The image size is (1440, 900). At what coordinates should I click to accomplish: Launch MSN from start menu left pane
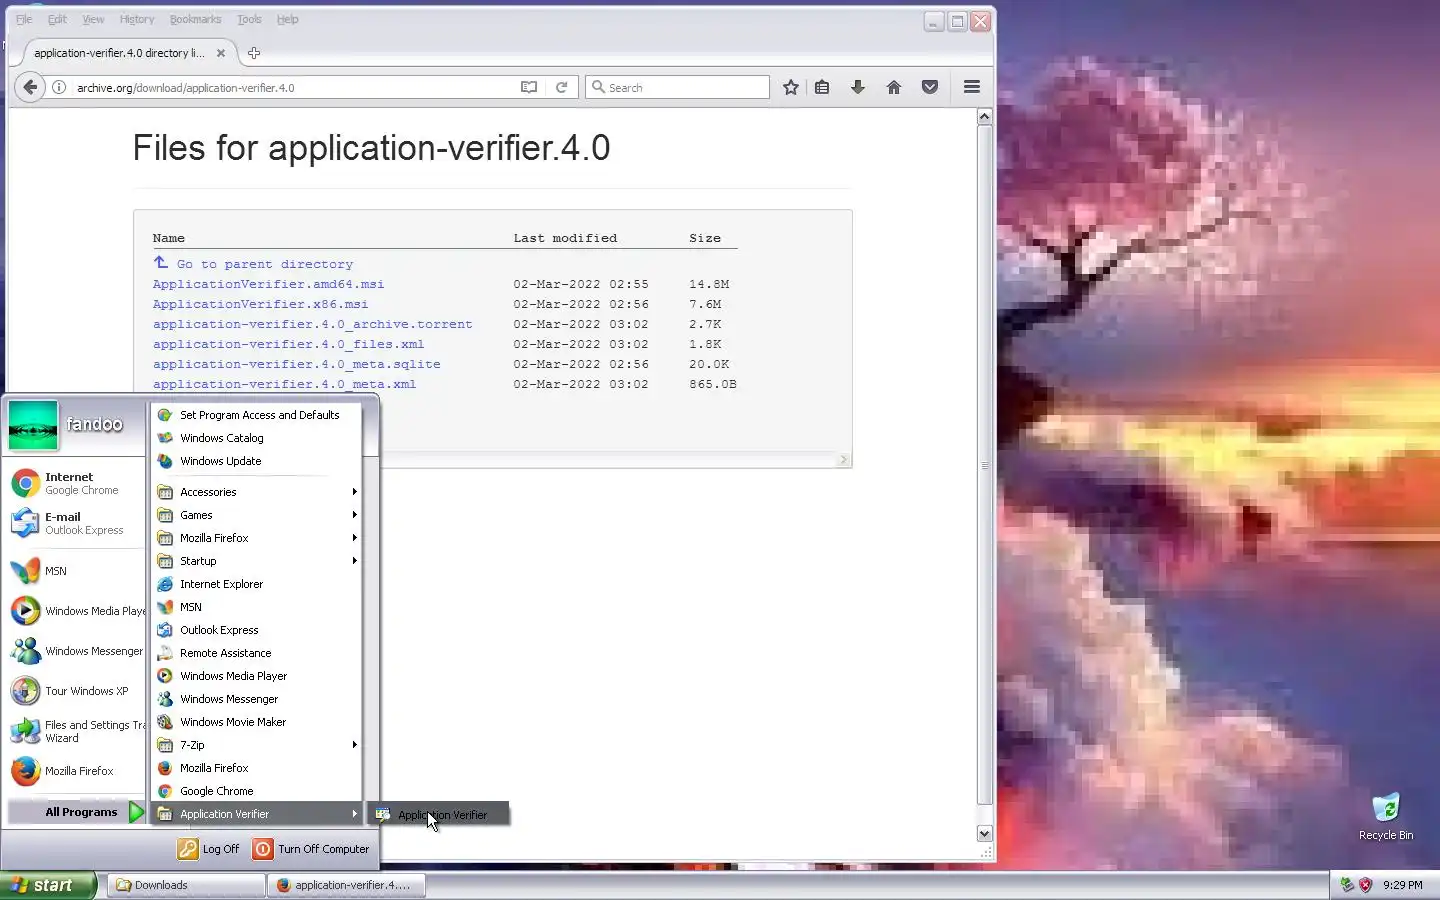76,571
